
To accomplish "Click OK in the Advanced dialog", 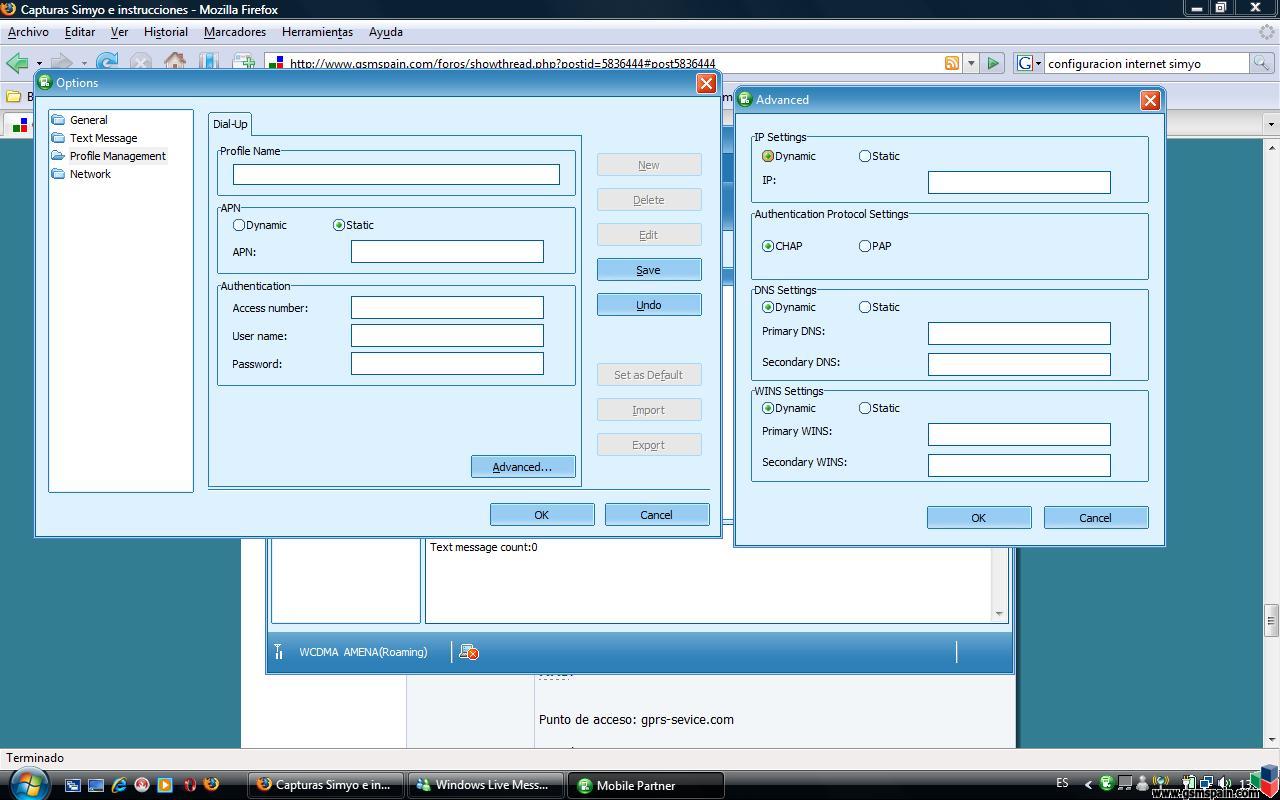I will point(979,518).
